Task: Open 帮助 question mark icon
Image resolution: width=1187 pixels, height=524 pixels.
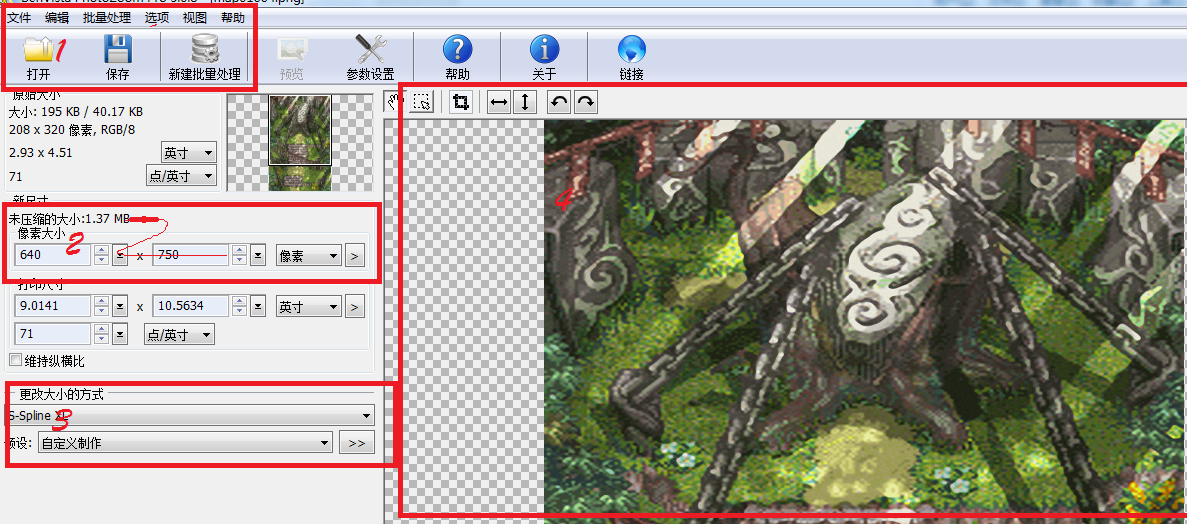Action: [x=457, y=50]
